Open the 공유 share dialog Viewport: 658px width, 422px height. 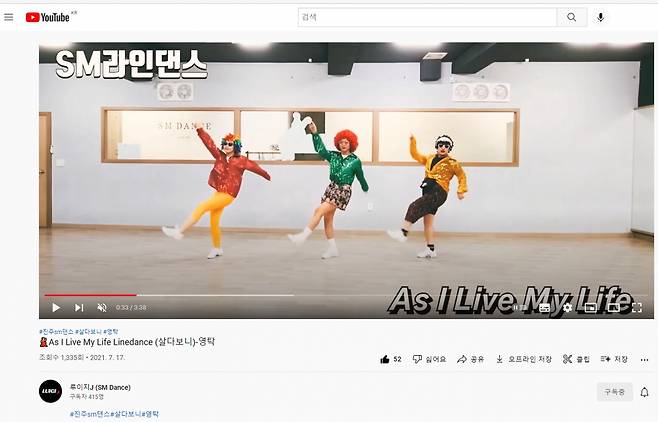pyautogui.click(x=470, y=359)
